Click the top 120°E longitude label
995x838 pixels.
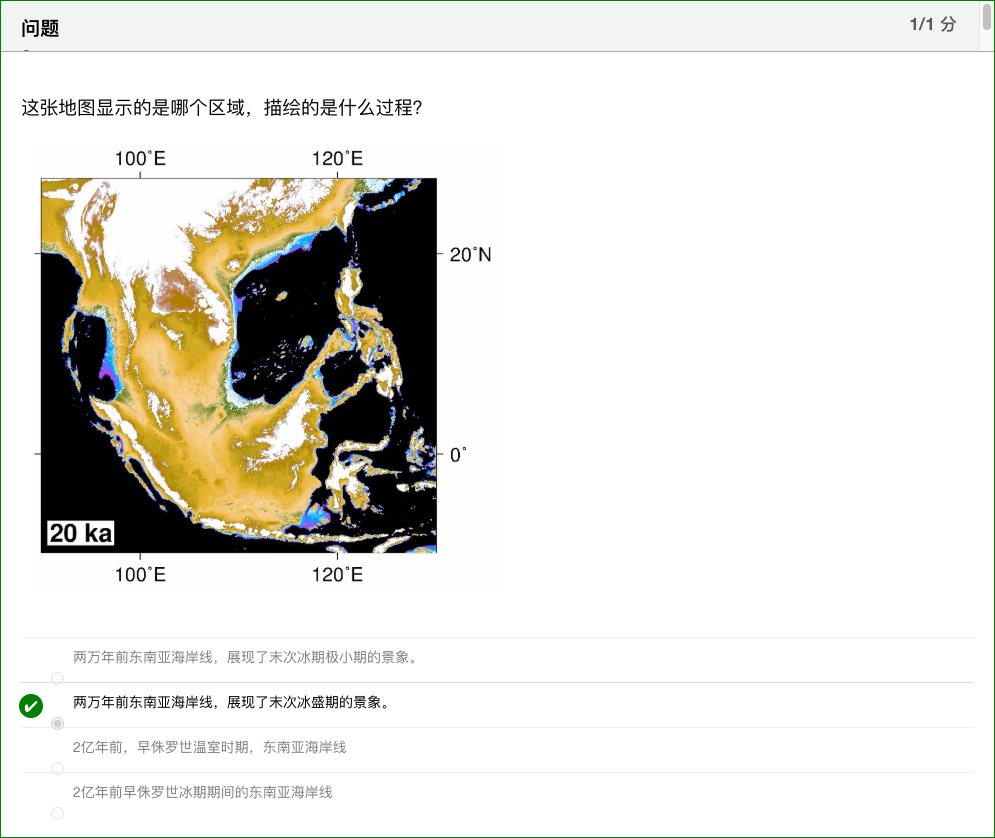point(337,158)
